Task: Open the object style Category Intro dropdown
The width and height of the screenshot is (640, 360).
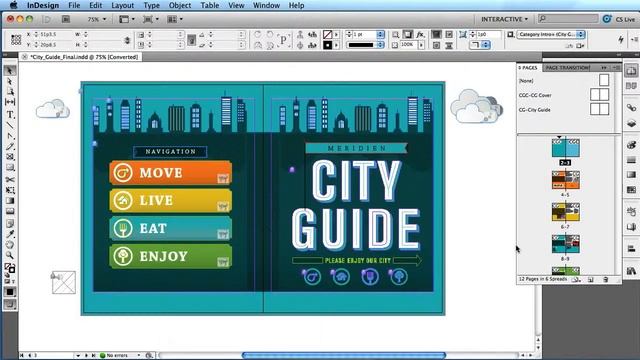Action: (x=581, y=34)
